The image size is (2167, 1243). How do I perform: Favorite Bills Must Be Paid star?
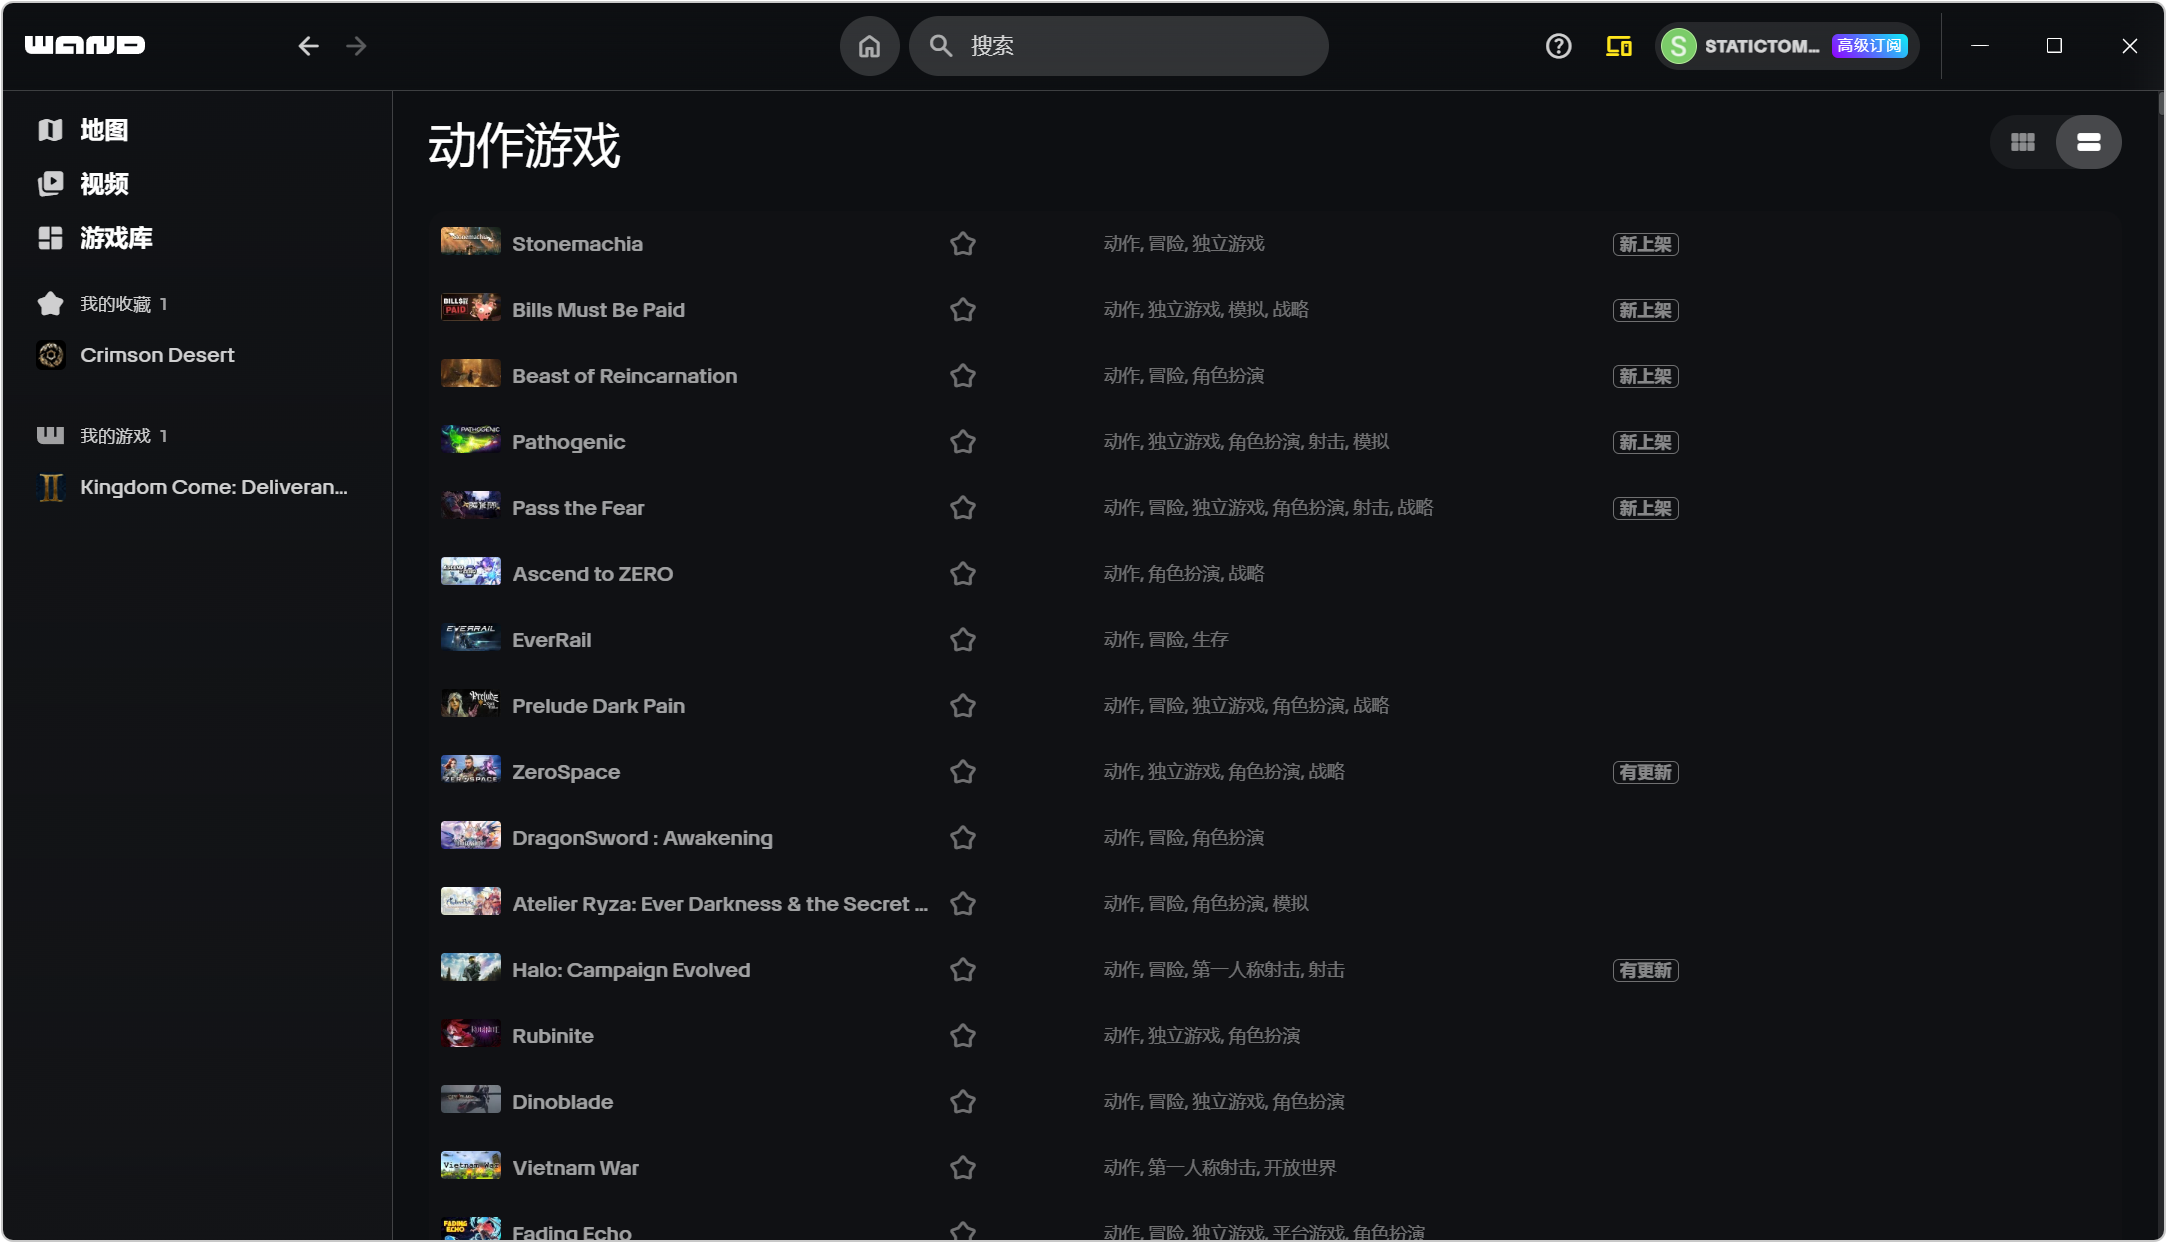coord(963,310)
